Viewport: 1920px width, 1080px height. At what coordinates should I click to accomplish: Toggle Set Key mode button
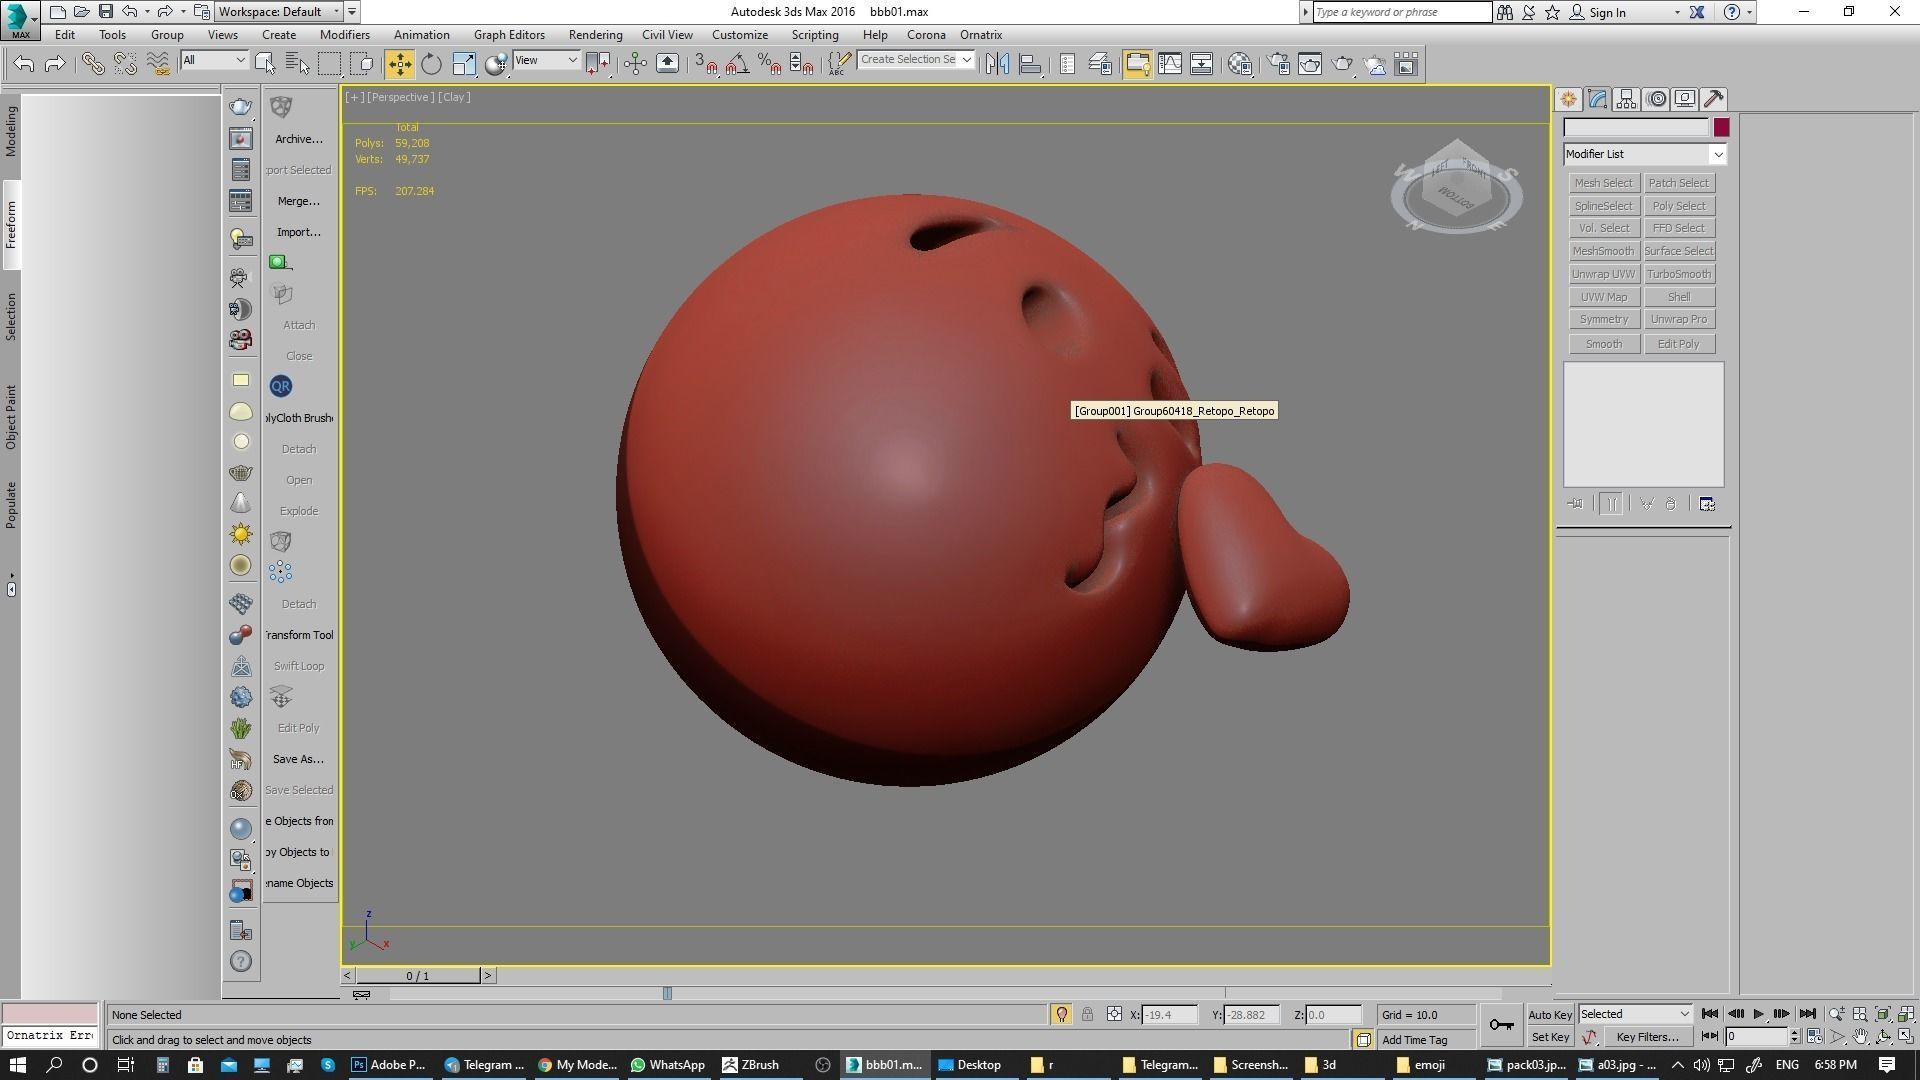[x=1550, y=1037]
